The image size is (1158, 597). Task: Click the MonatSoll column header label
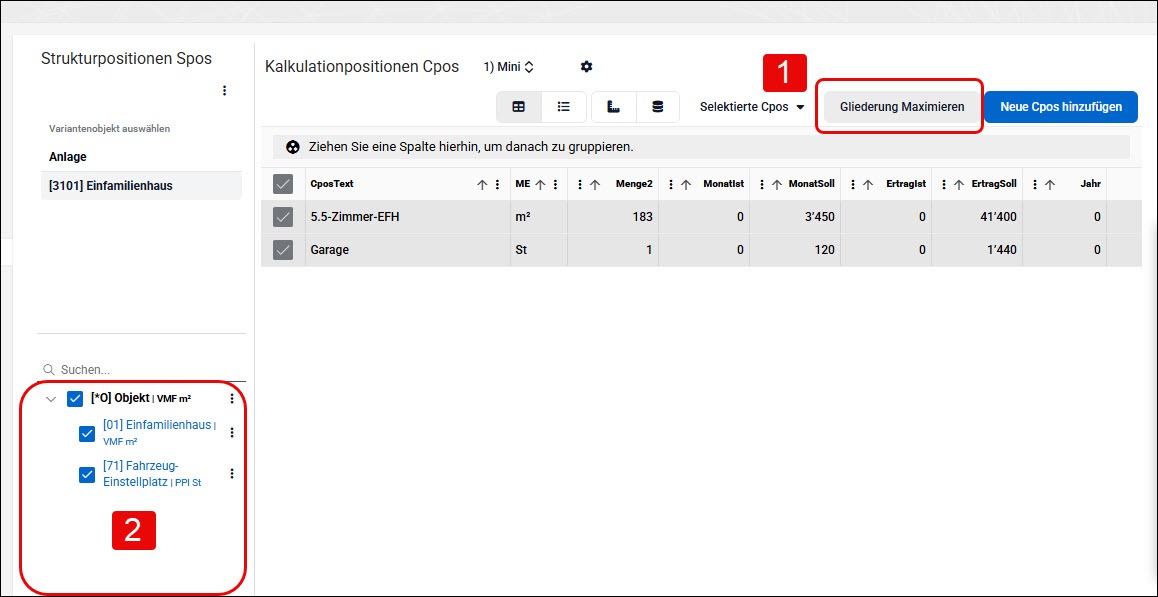[812, 184]
